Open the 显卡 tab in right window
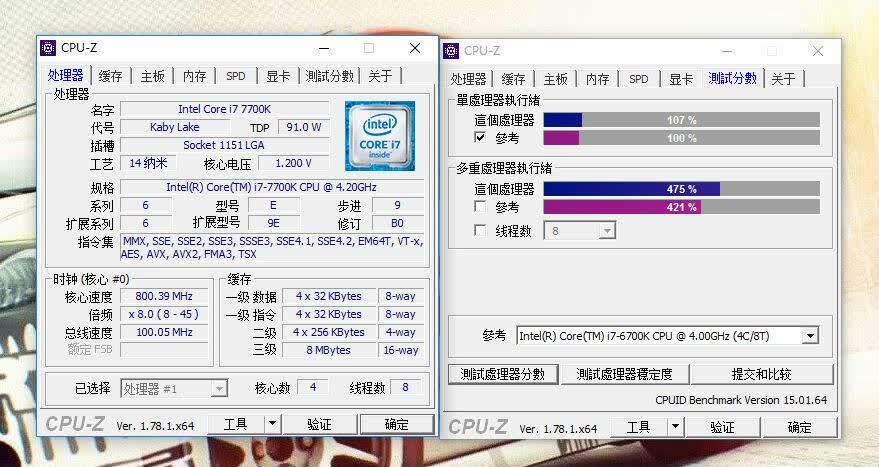The width and height of the screenshot is (879, 467). click(681, 79)
